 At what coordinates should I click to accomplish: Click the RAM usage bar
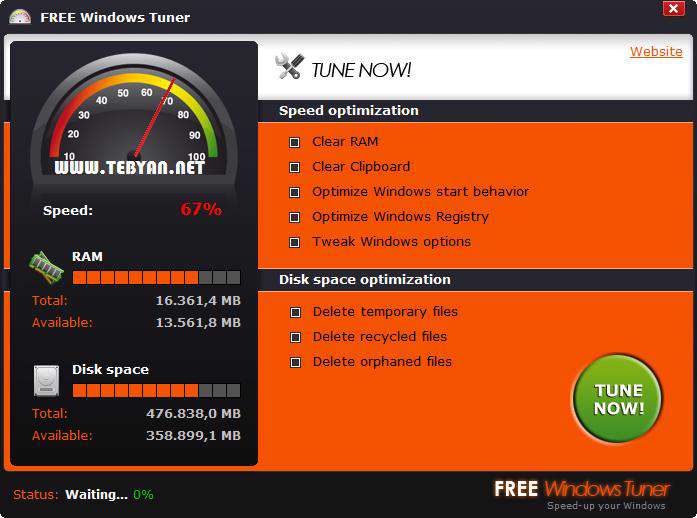[156, 277]
